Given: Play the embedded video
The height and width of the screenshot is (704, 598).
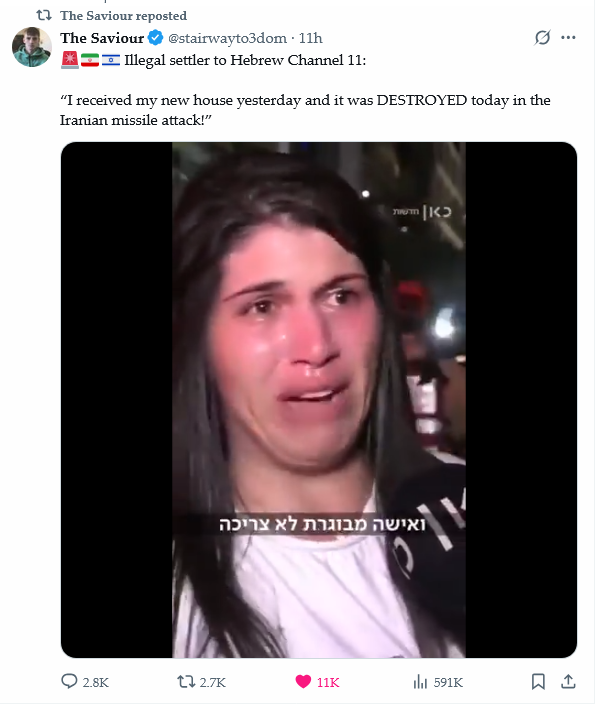Looking at the screenshot, I should [319, 400].
